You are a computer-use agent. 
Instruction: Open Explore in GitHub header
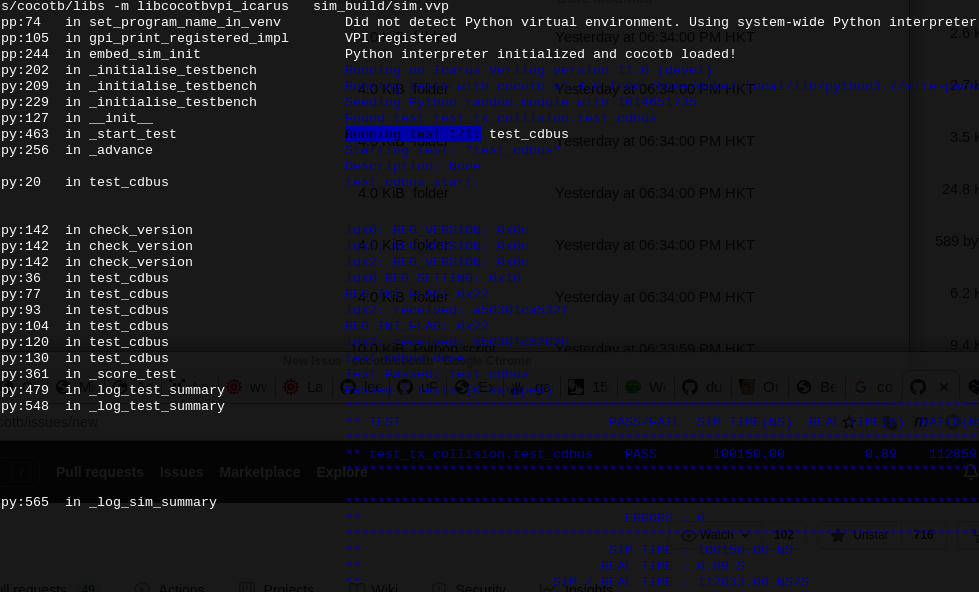342,472
